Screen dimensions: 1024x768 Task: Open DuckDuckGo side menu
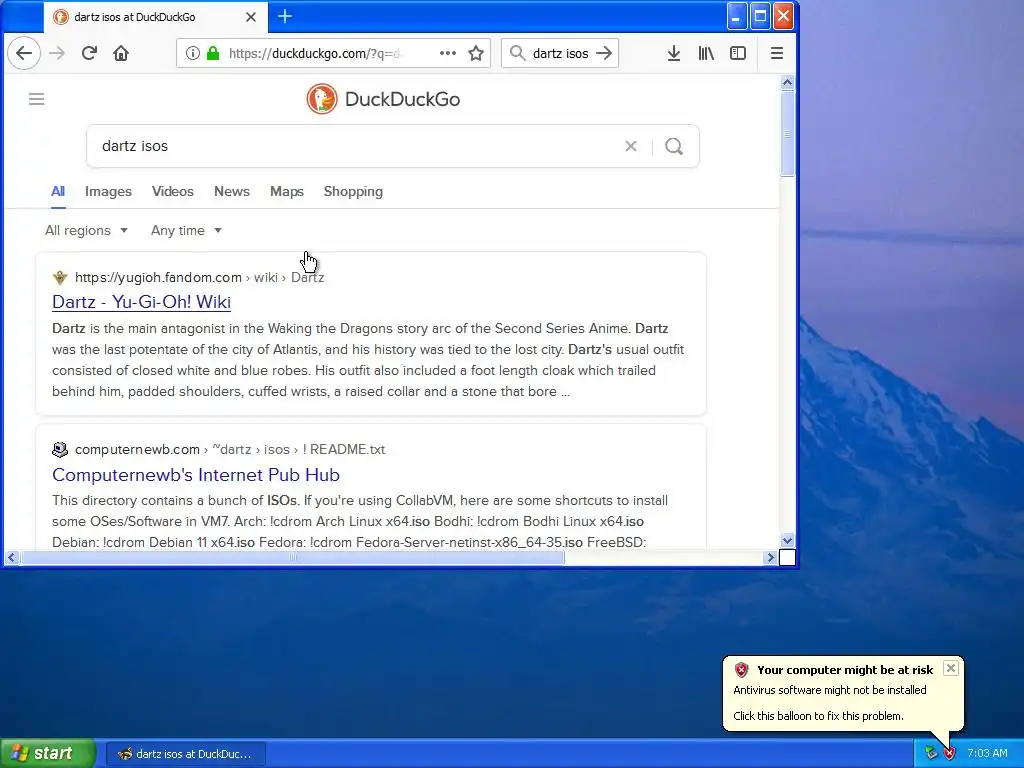(37, 99)
